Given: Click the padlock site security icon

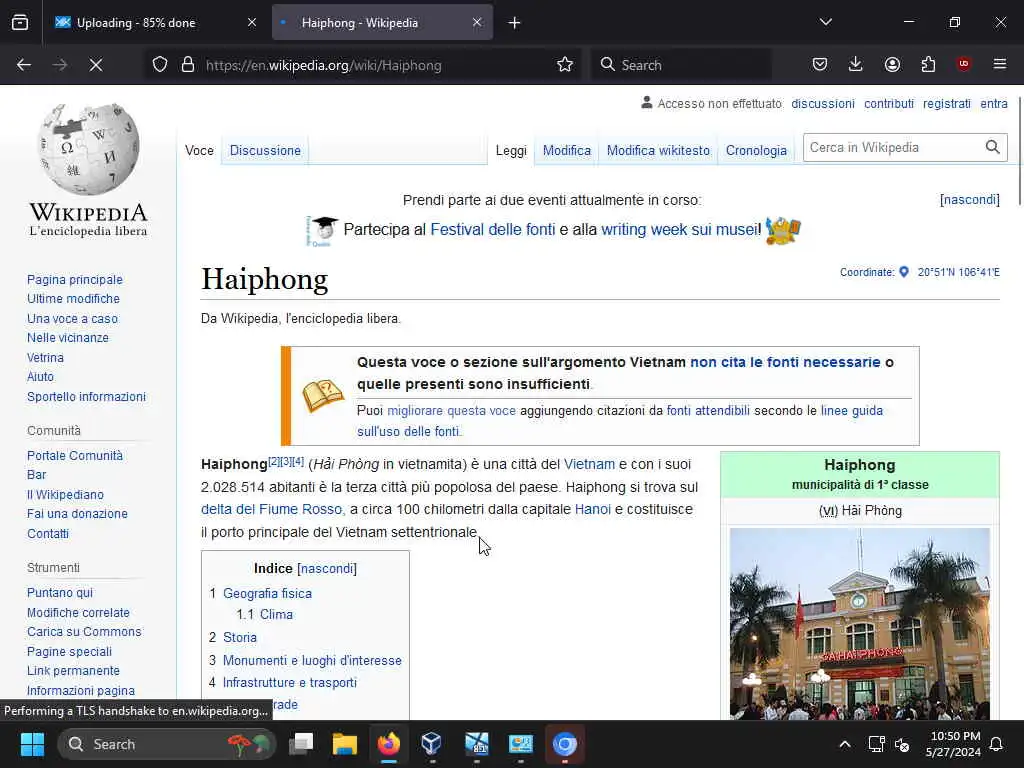Looking at the screenshot, I should 188,65.
